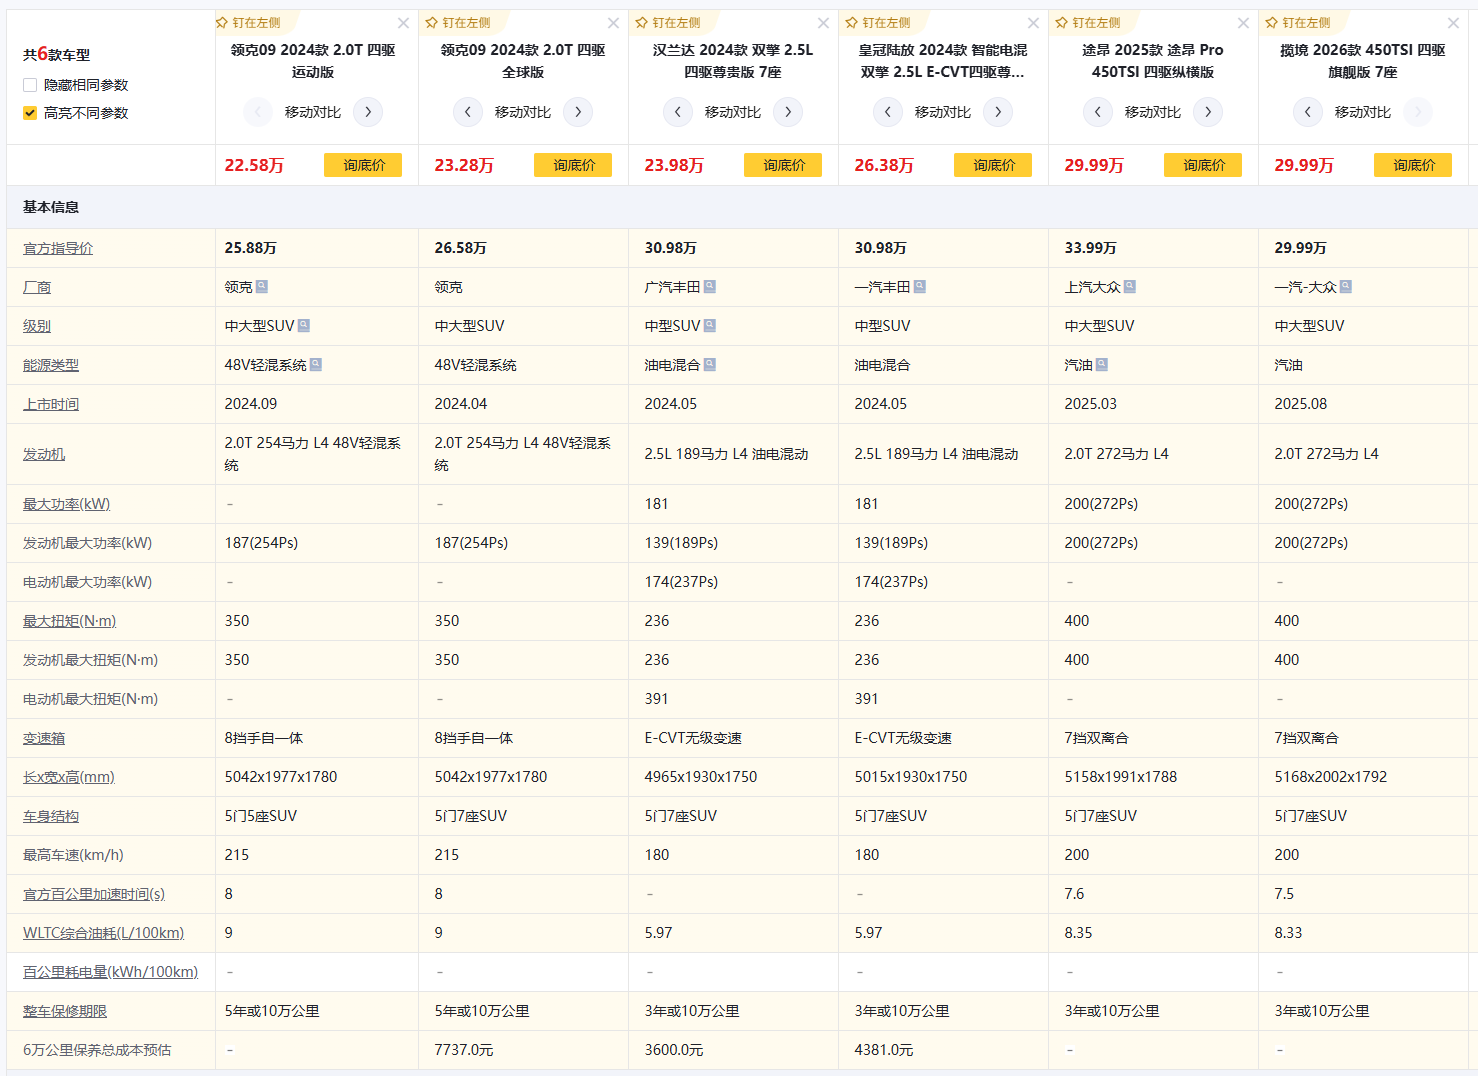Image resolution: width=1478 pixels, height=1076 pixels.
Task: Remove 领克09 全球版 from the comparison
Action: pyautogui.click(x=613, y=23)
